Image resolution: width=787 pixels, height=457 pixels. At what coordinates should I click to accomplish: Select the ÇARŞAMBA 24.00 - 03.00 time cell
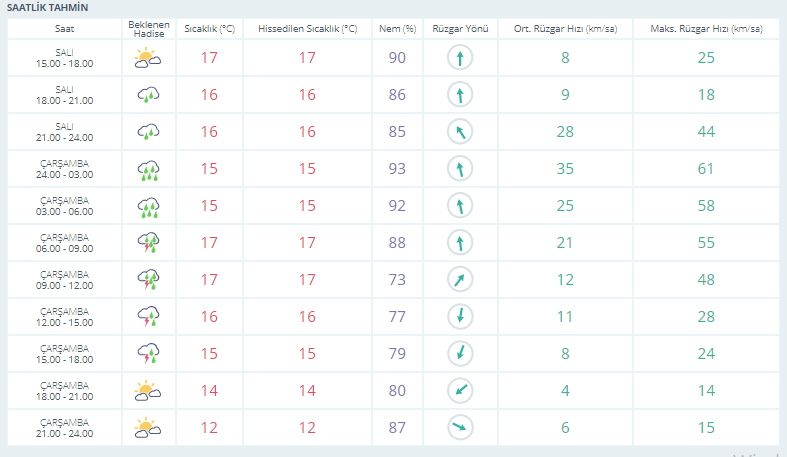(64, 169)
